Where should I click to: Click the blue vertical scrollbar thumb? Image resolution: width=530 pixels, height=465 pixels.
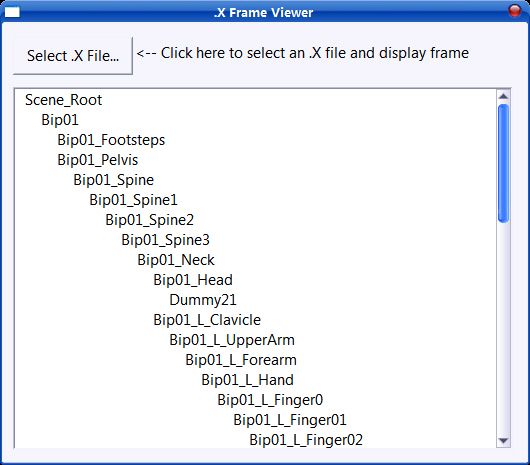pyautogui.click(x=503, y=164)
